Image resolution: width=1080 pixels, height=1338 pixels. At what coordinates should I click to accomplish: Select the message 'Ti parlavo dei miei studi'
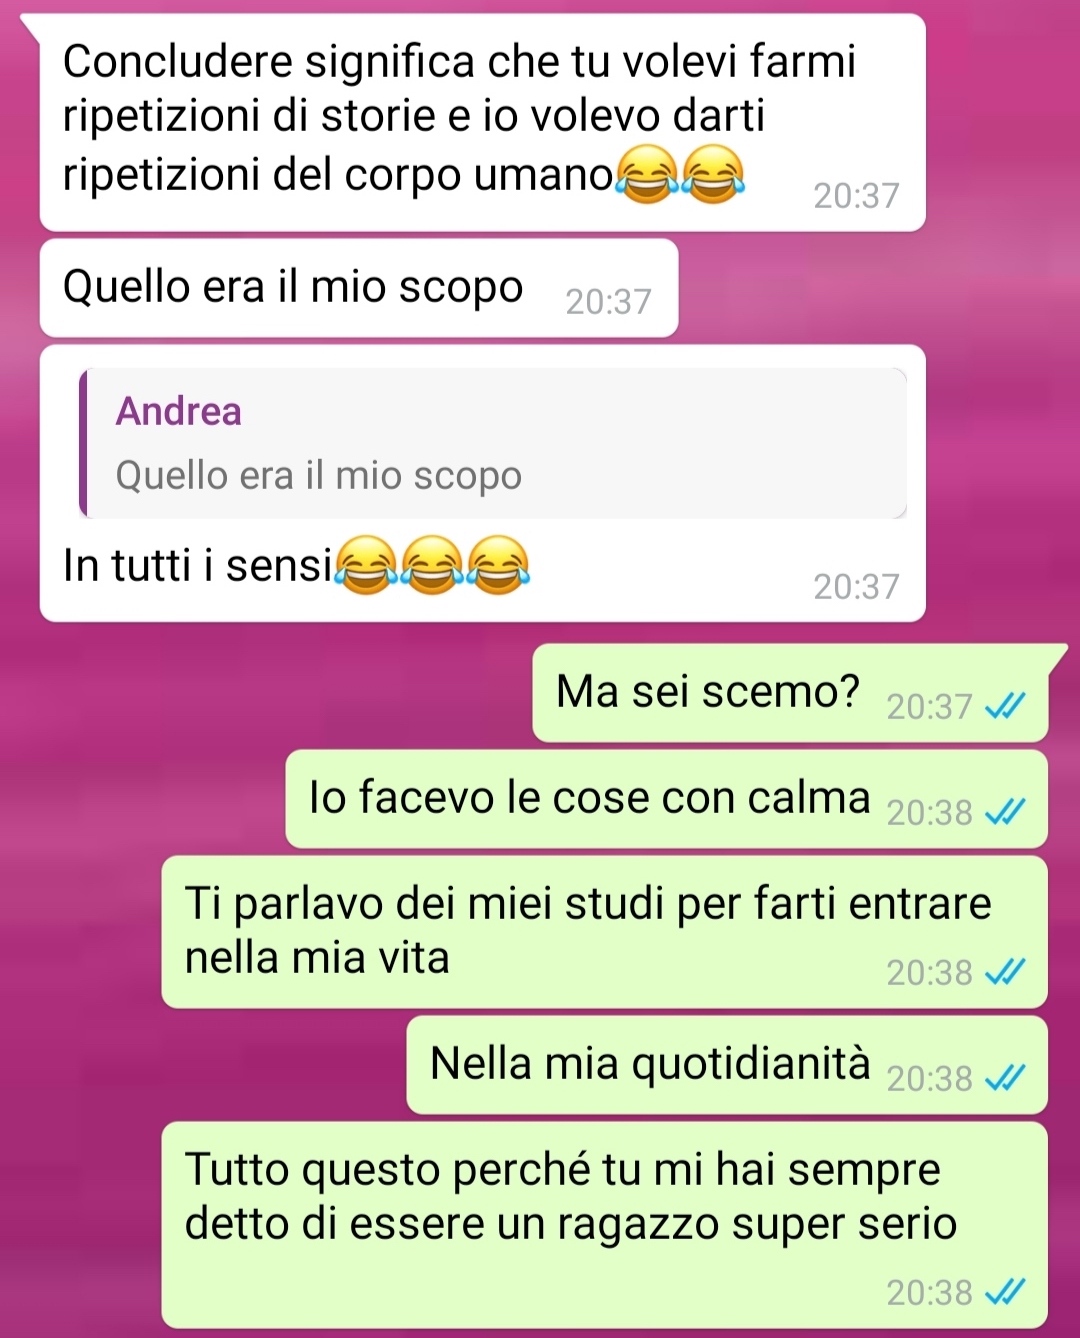coord(605,932)
